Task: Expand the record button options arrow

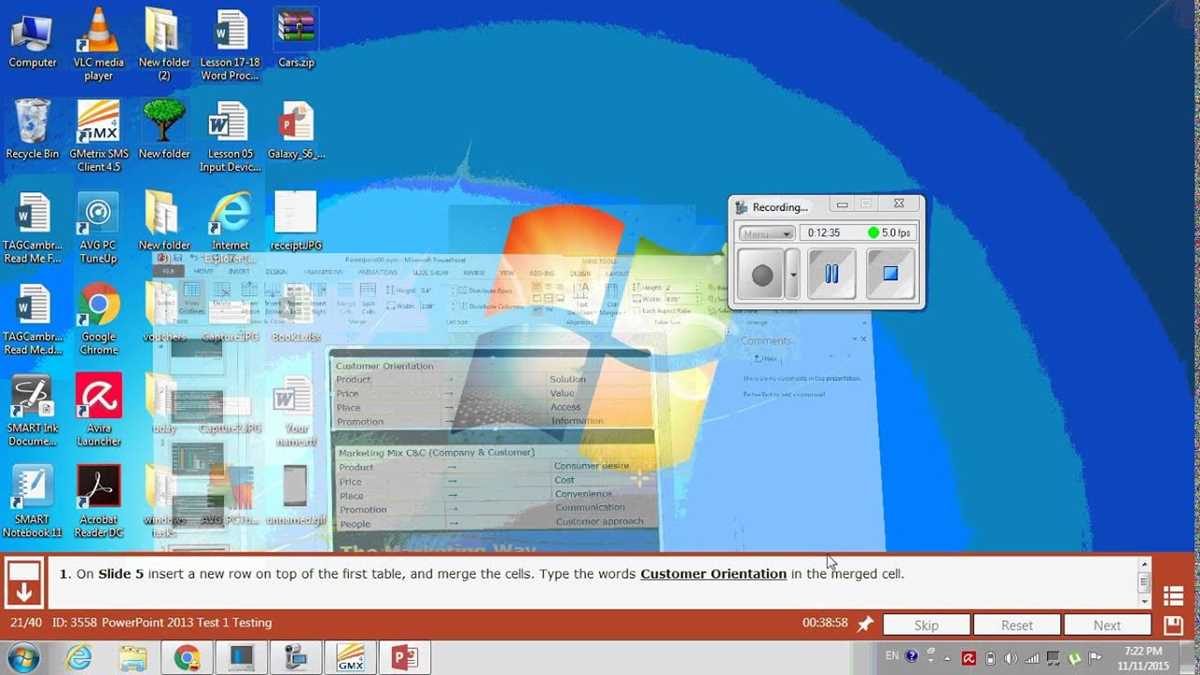Action: (793, 274)
